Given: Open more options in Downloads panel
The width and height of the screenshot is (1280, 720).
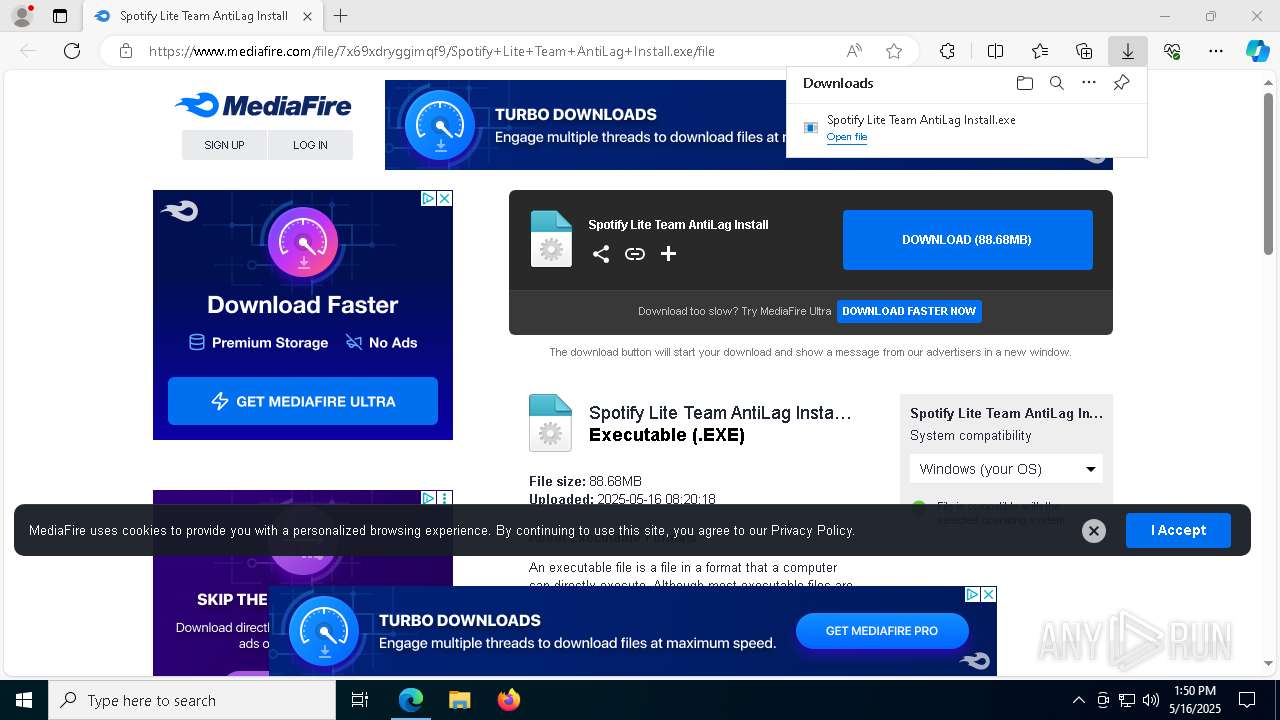Looking at the screenshot, I should (x=1089, y=83).
